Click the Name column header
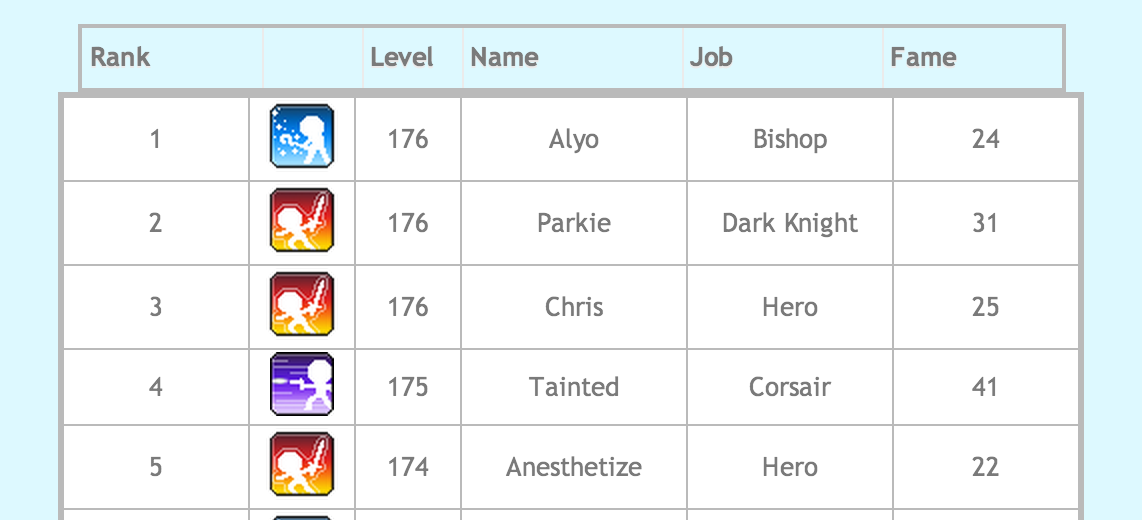Screen dimensions: 1142x520 505,57
